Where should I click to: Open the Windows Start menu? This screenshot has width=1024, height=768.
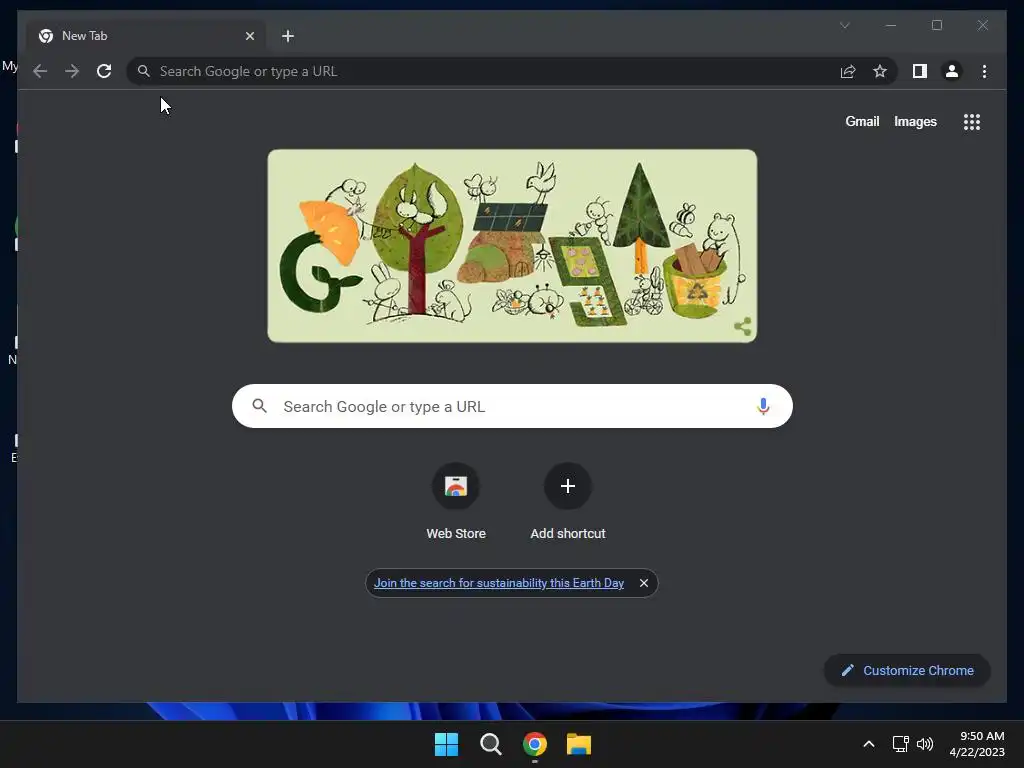tap(447, 744)
